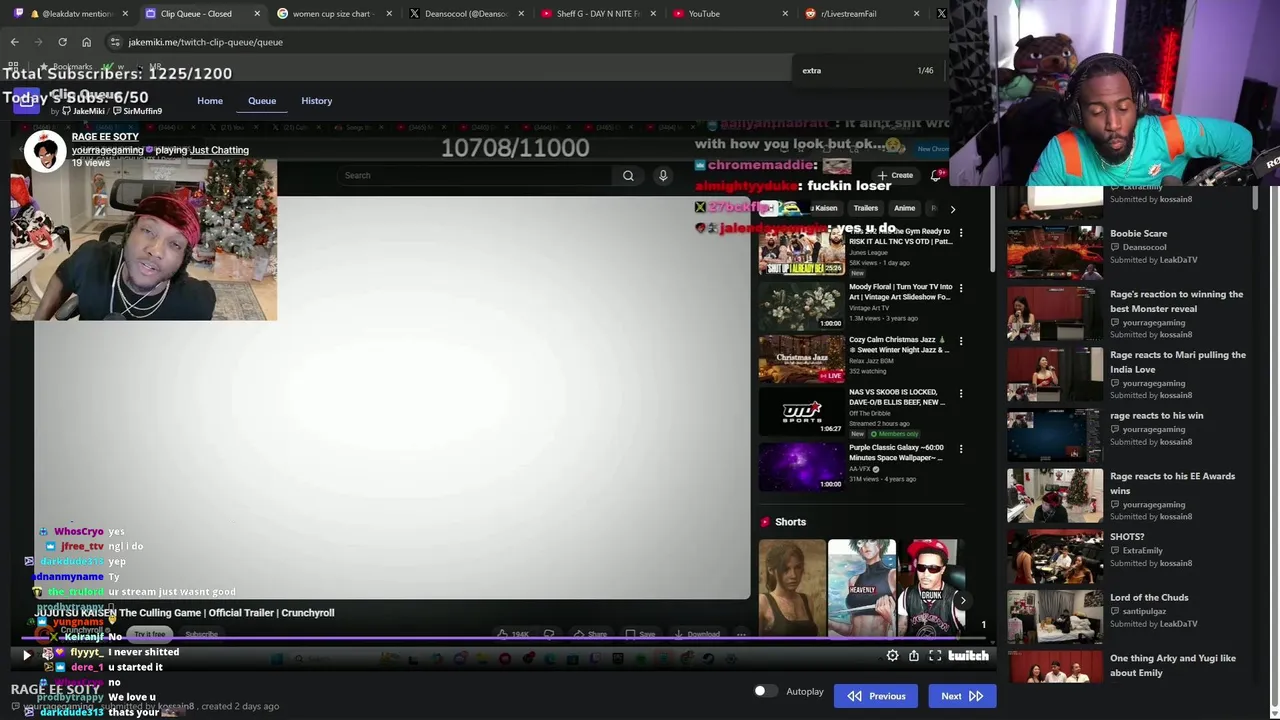Image resolution: width=1280 pixels, height=720 pixels.
Task: Click the browser Back arrow
Action: [14, 42]
